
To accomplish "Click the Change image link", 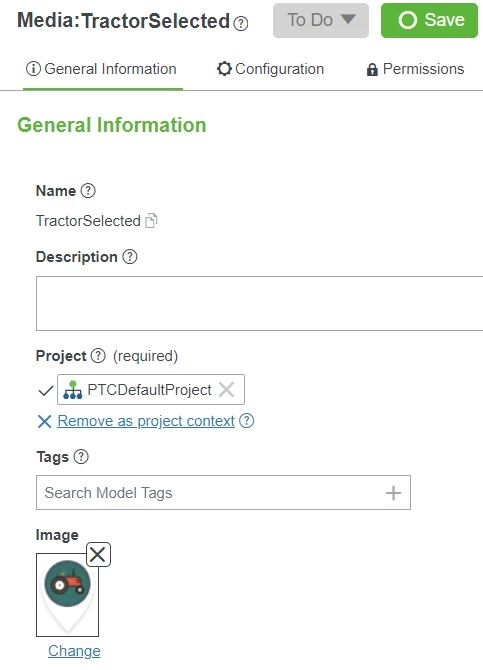I will coord(74,651).
